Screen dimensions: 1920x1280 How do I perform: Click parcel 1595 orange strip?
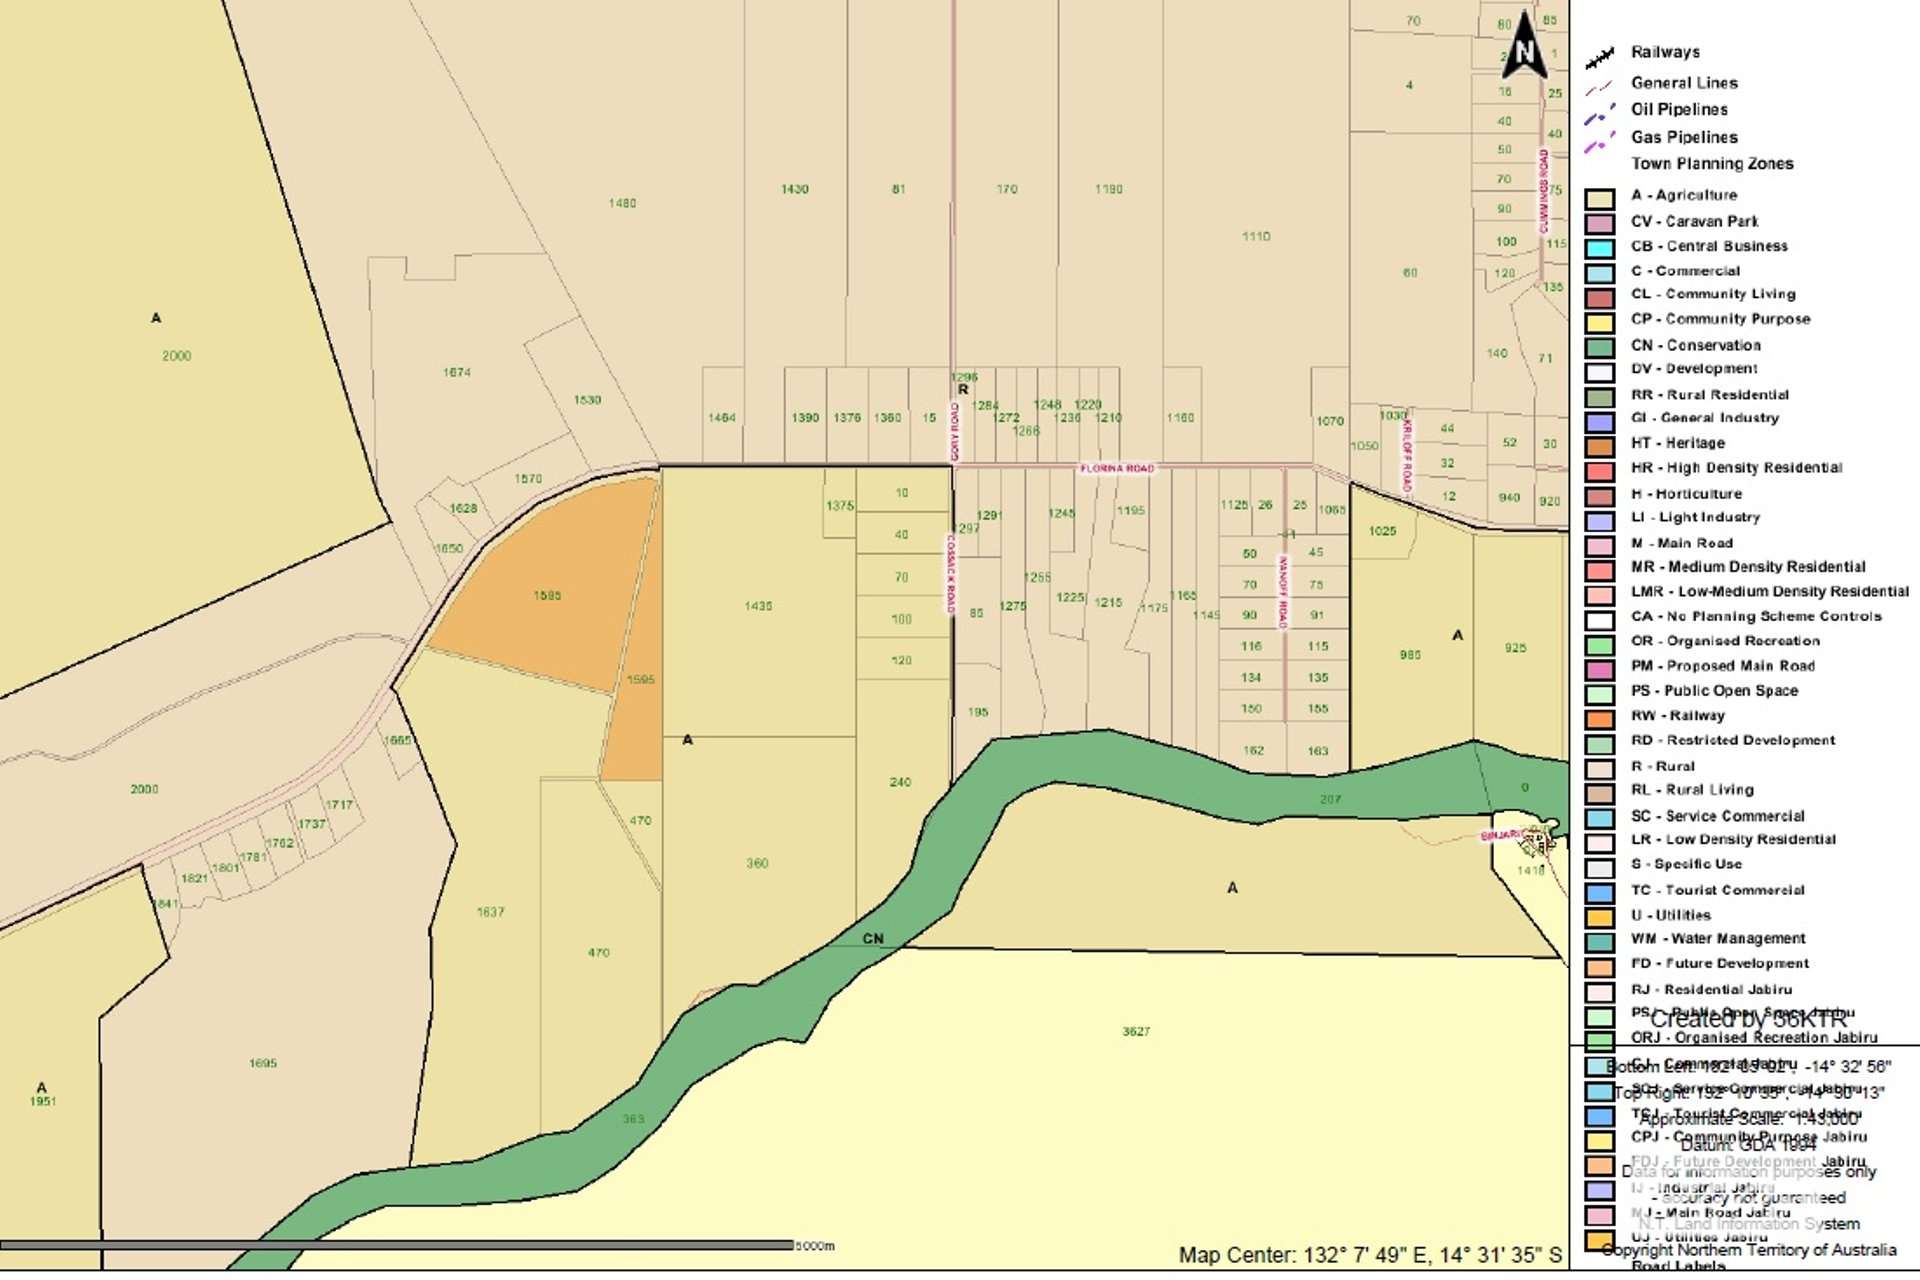coord(640,680)
